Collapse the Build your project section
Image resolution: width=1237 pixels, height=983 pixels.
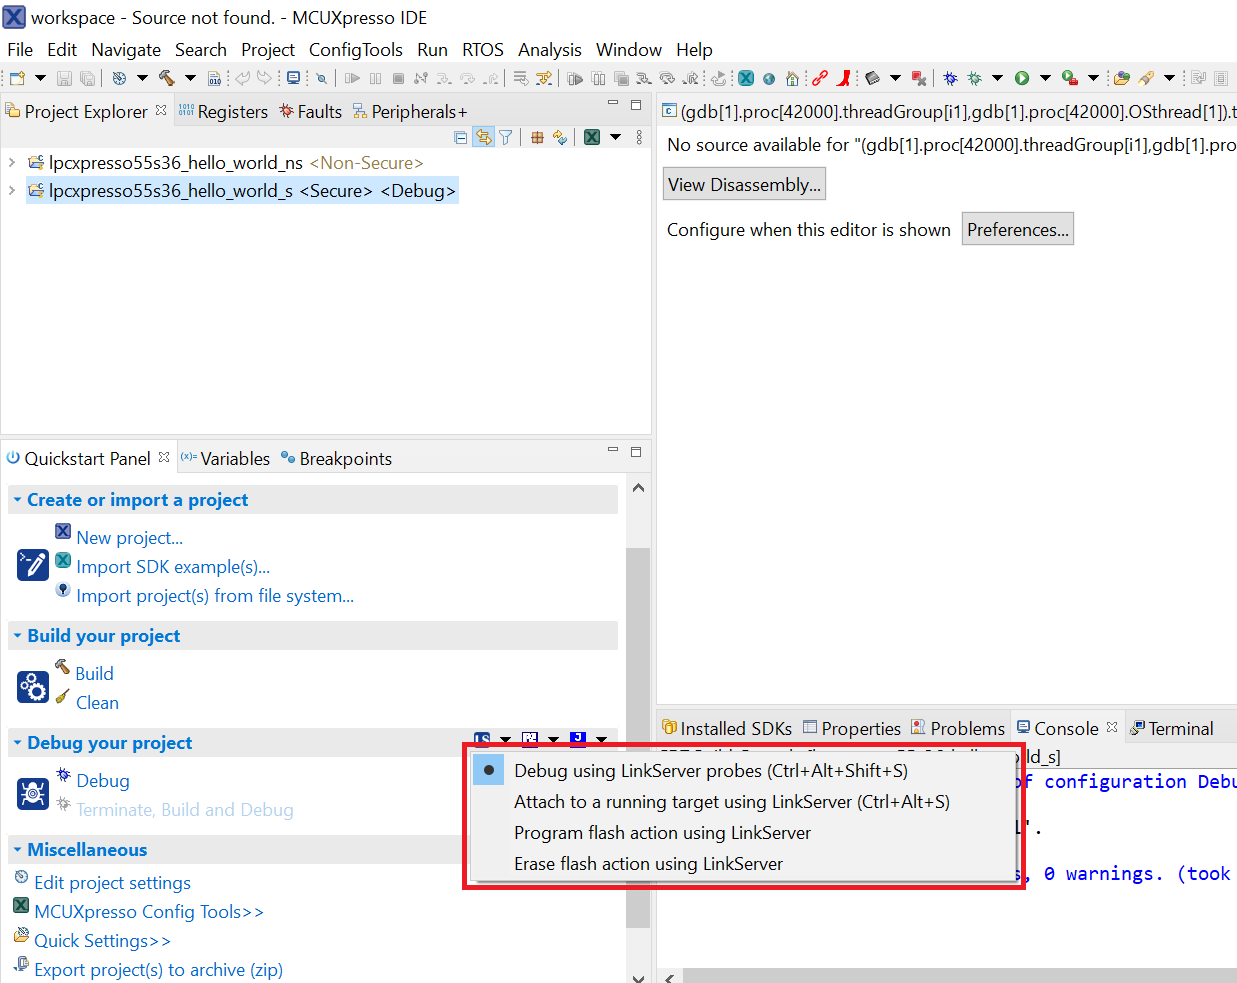(x=17, y=636)
